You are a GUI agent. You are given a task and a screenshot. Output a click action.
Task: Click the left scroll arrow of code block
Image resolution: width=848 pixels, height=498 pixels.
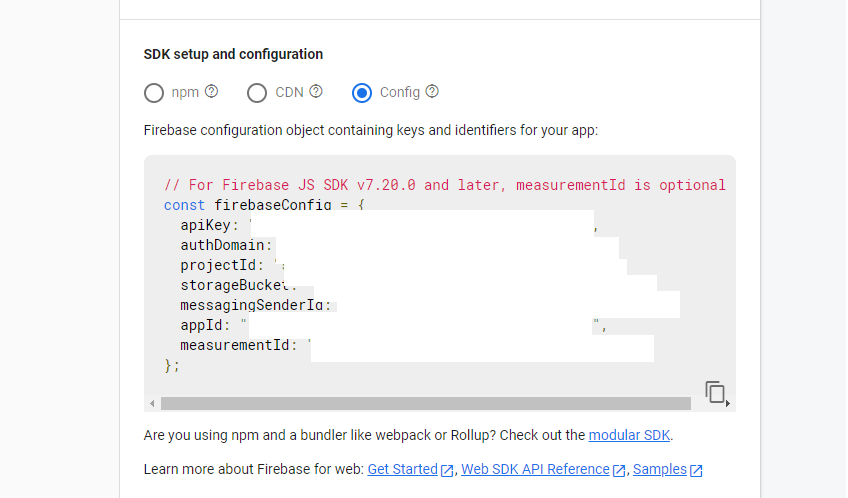click(152, 404)
